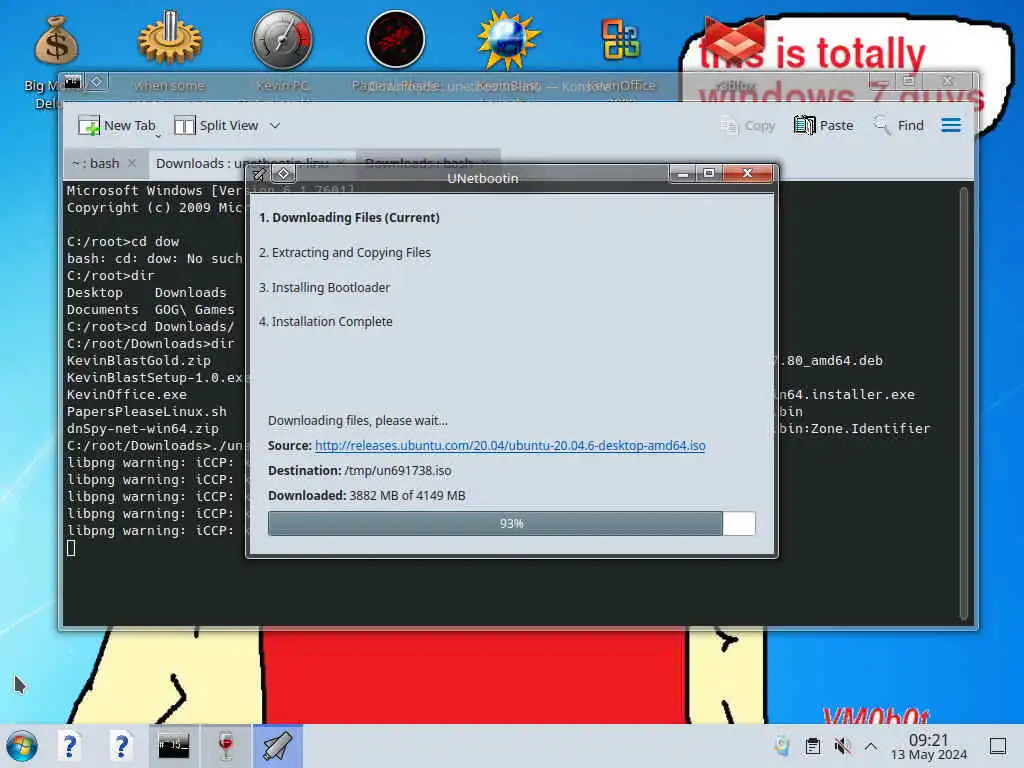
Task: Click the UNetbootin pin icon in title bar
Action: tap(259, 174)
